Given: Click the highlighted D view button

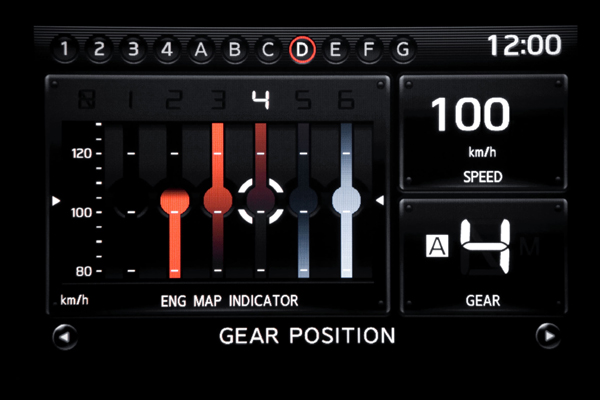Looking at the screenshot, I should point(302,49).
